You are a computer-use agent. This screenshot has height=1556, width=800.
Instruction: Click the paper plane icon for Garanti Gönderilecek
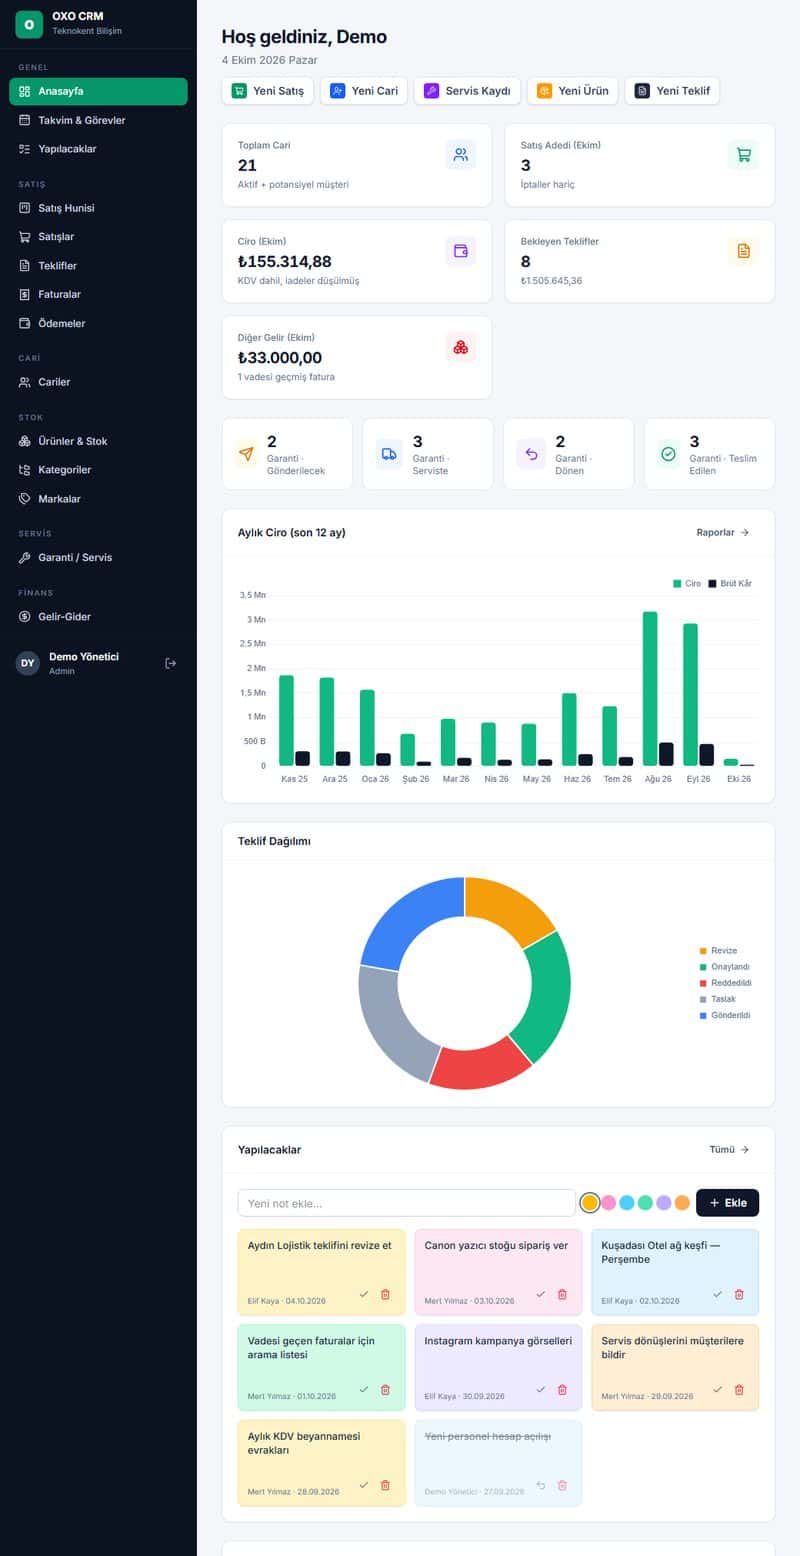click(x=246, y=454)
